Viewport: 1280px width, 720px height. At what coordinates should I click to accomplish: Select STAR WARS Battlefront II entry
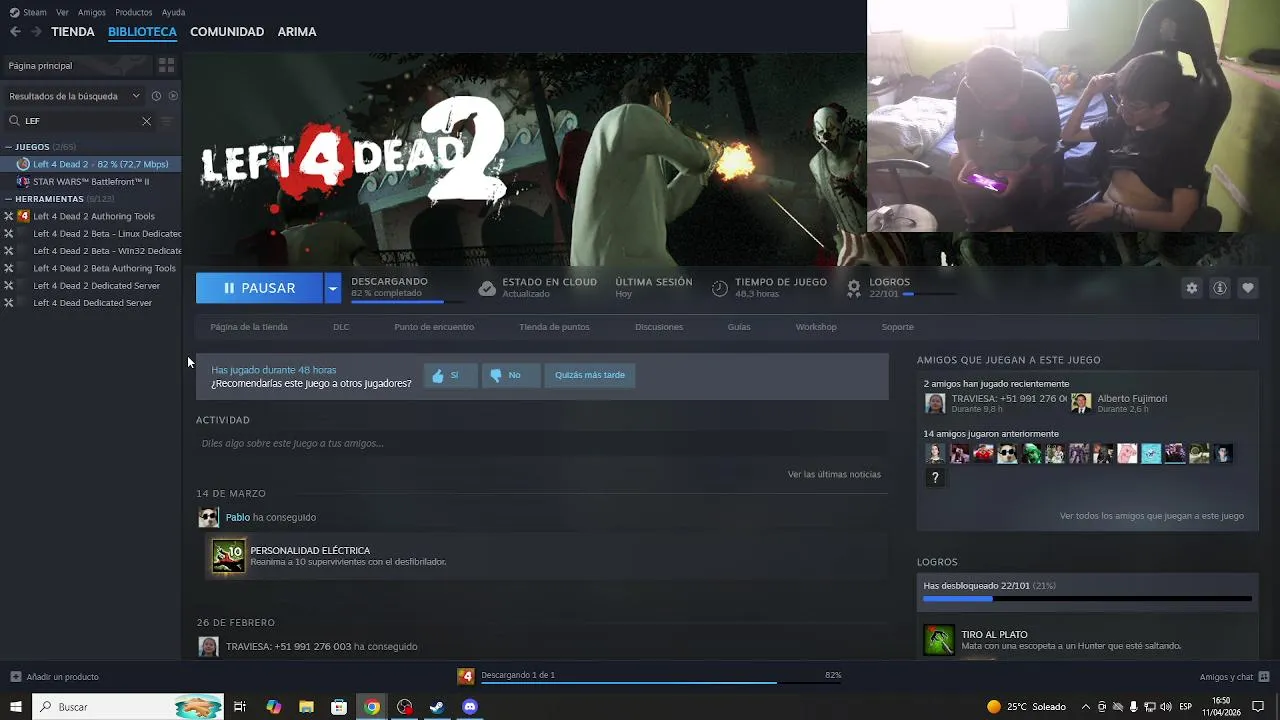pos(91,182)
